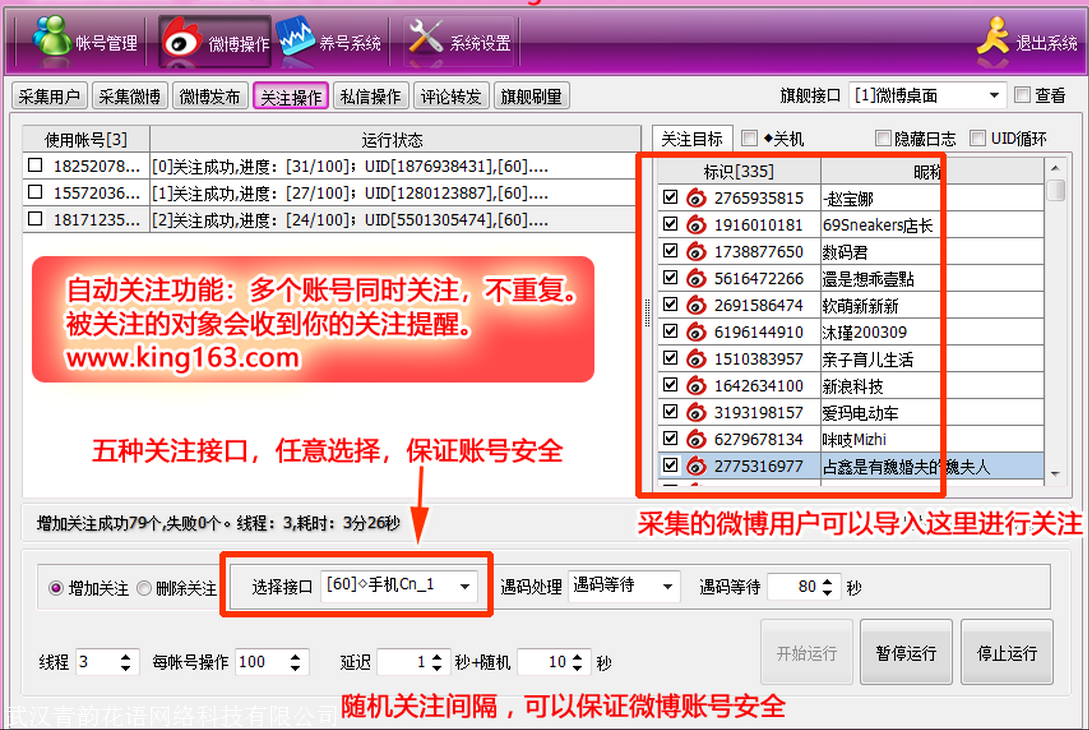Toggle 查看 checkbox
Viewport: 1089px width, 730px height.
[1022, 95]
